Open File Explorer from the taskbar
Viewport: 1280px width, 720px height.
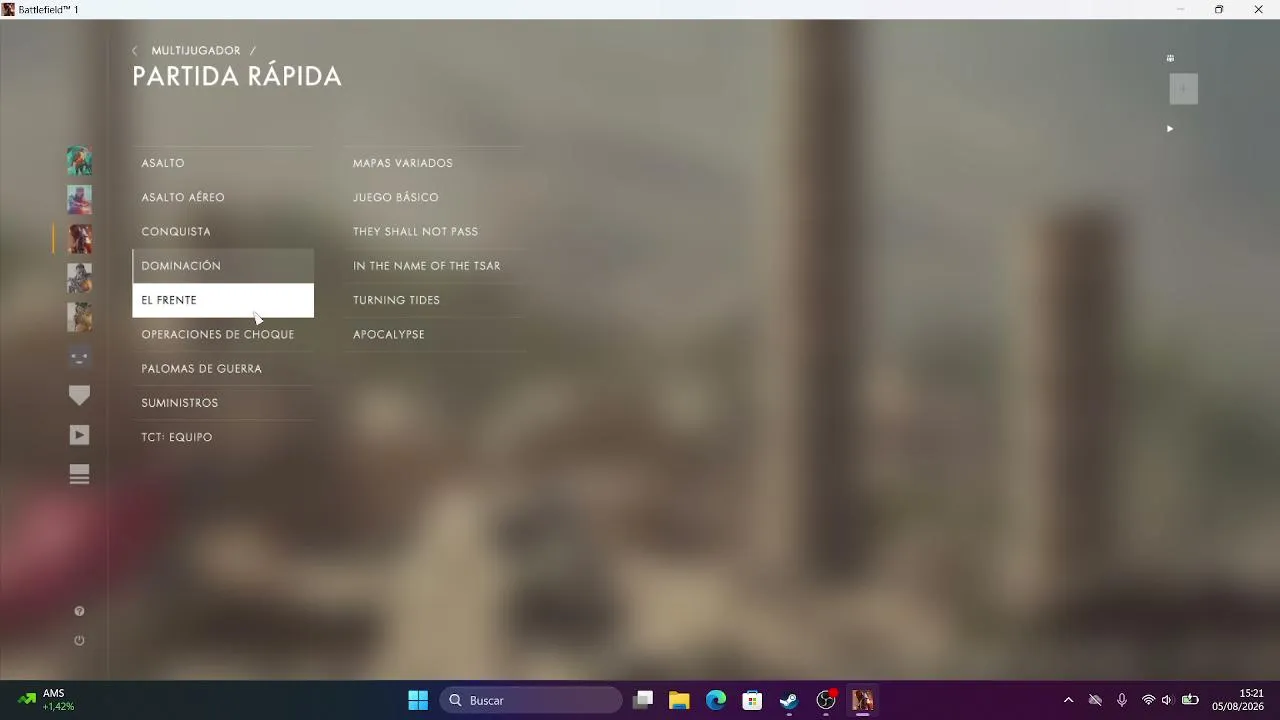point(679,700)
